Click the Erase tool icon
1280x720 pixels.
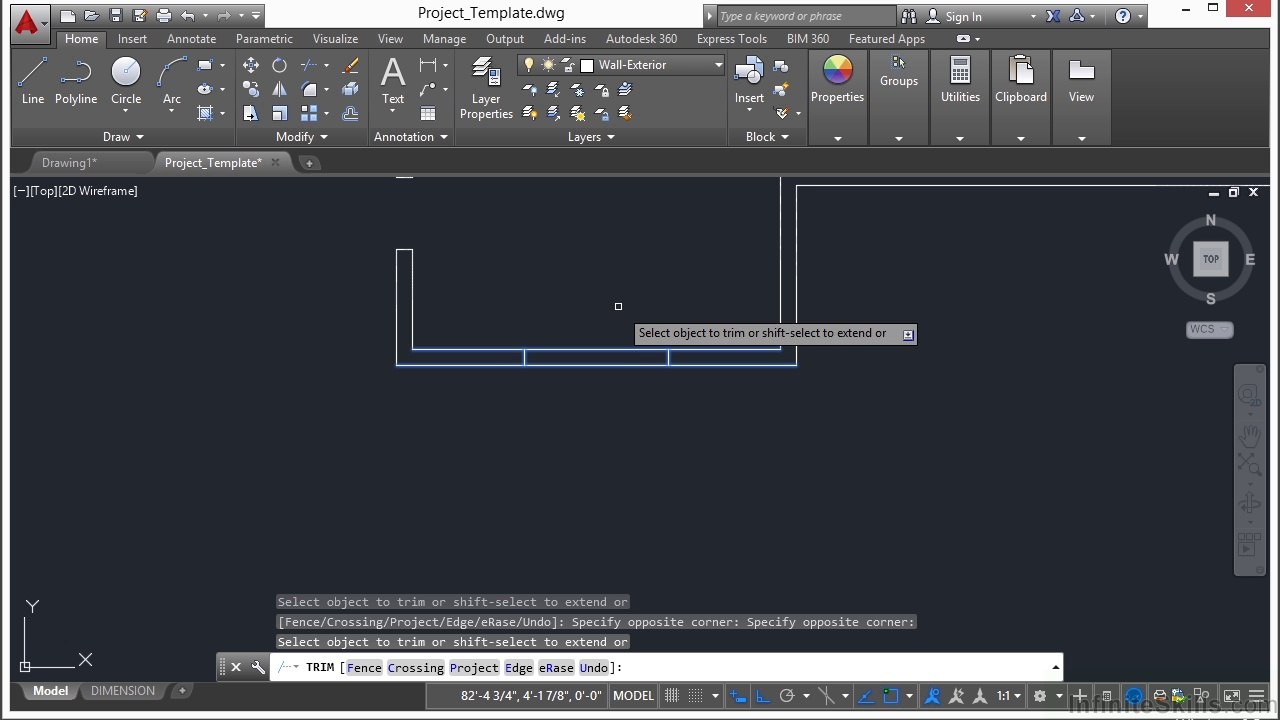350,65
